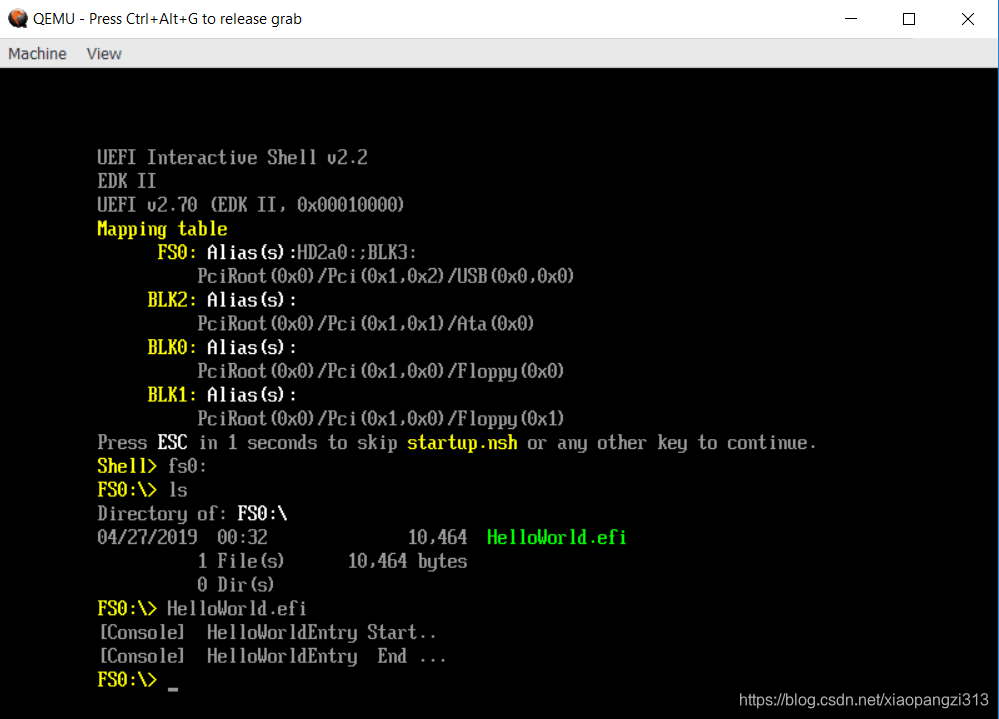This screenshot has width=999, height=719.
Task: Click the 04/27/2019 00:32 date entry
Action: [182, 537]
